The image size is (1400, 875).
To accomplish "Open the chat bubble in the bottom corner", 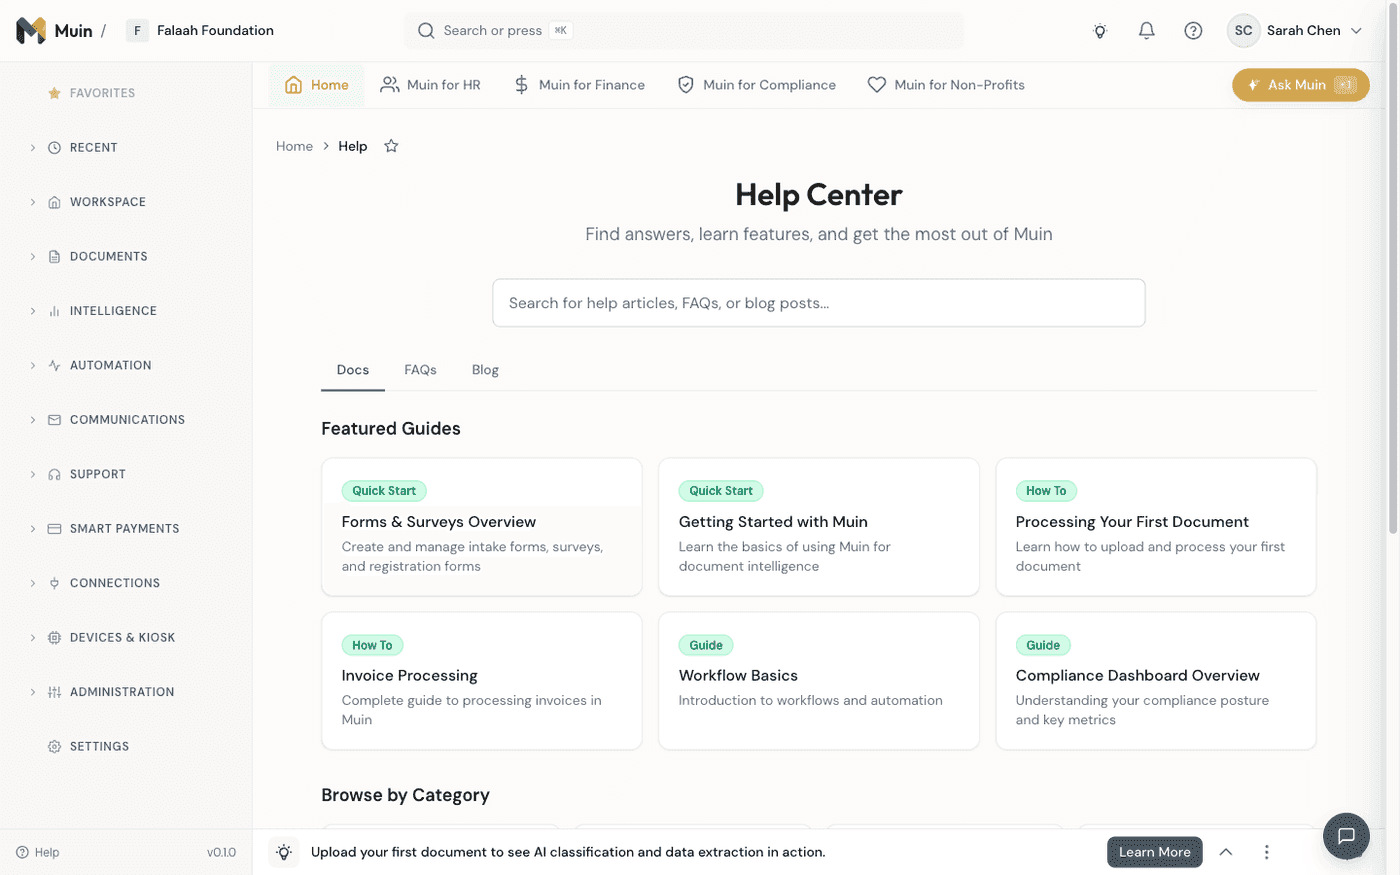I will [x=1345, y=836].
